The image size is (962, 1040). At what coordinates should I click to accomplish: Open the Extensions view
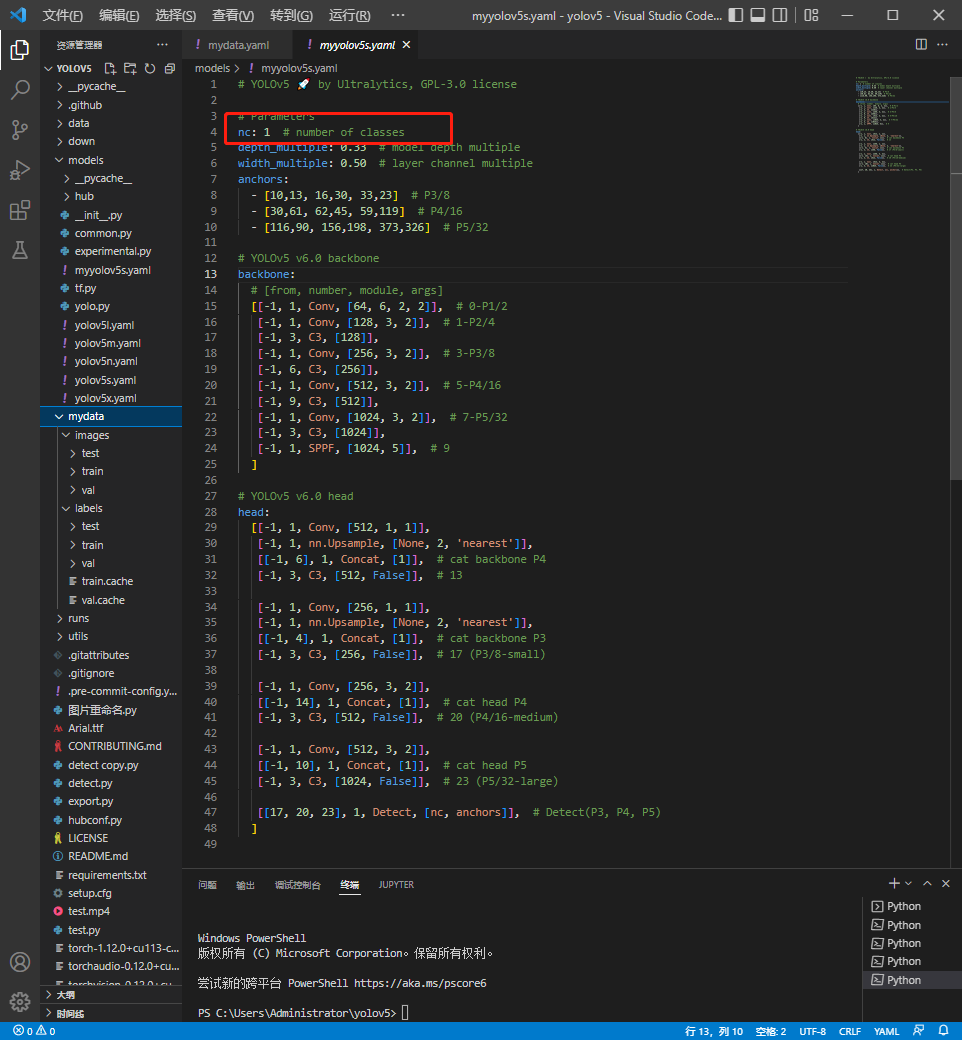20,210
